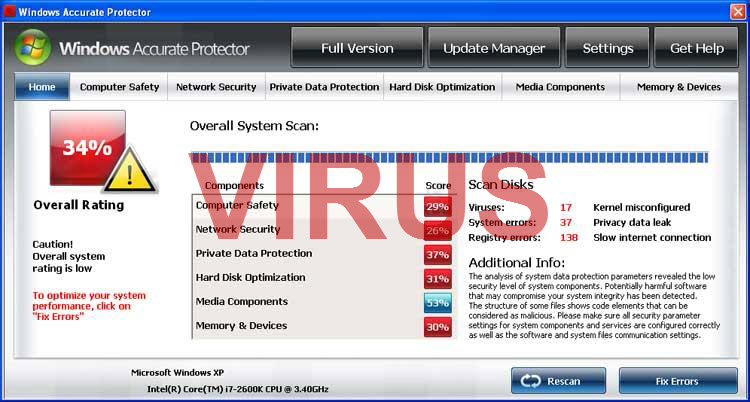Switch to the Computer Safety tab
750x402 pixels.
pos(119,87)
